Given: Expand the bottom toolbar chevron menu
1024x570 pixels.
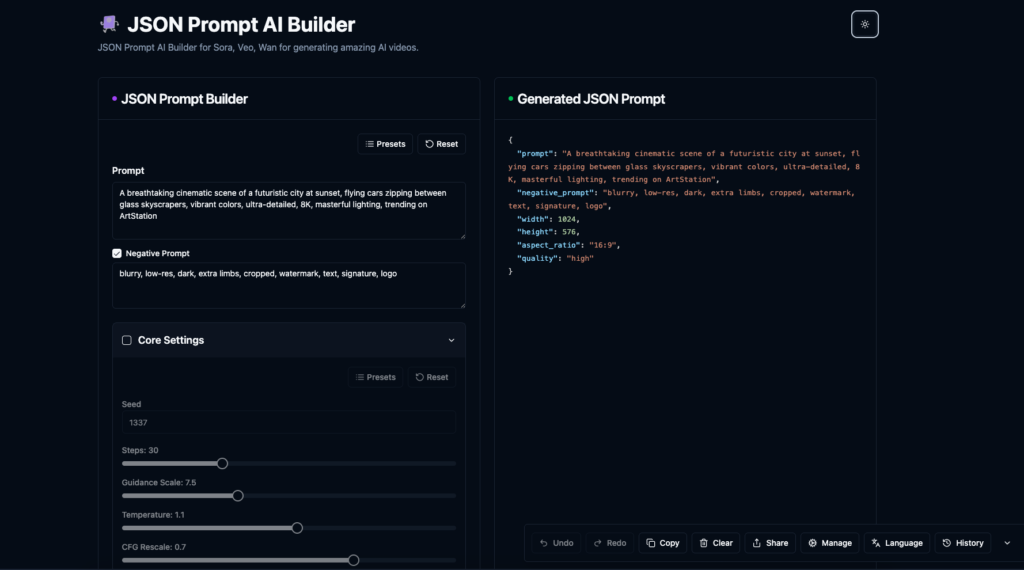Looking at the screenshot, I should [x=1006, y=543].
